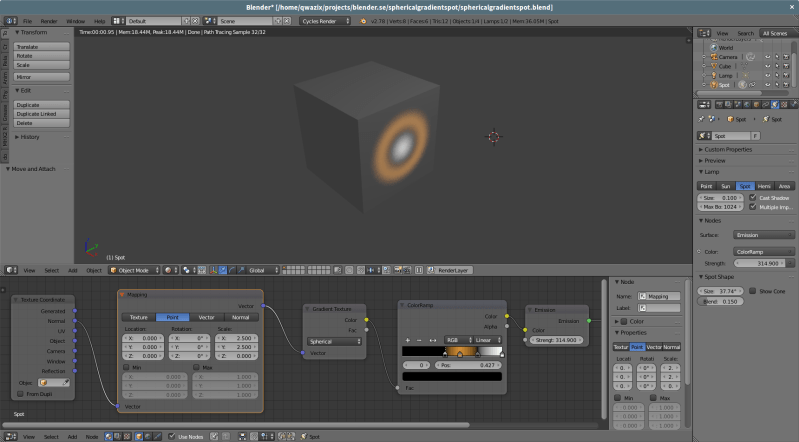This screenshot has height=442, width=799.
Task: Toggle Multiple Importance checkbox
Action: pyautogui.click(x=753, y=206)
